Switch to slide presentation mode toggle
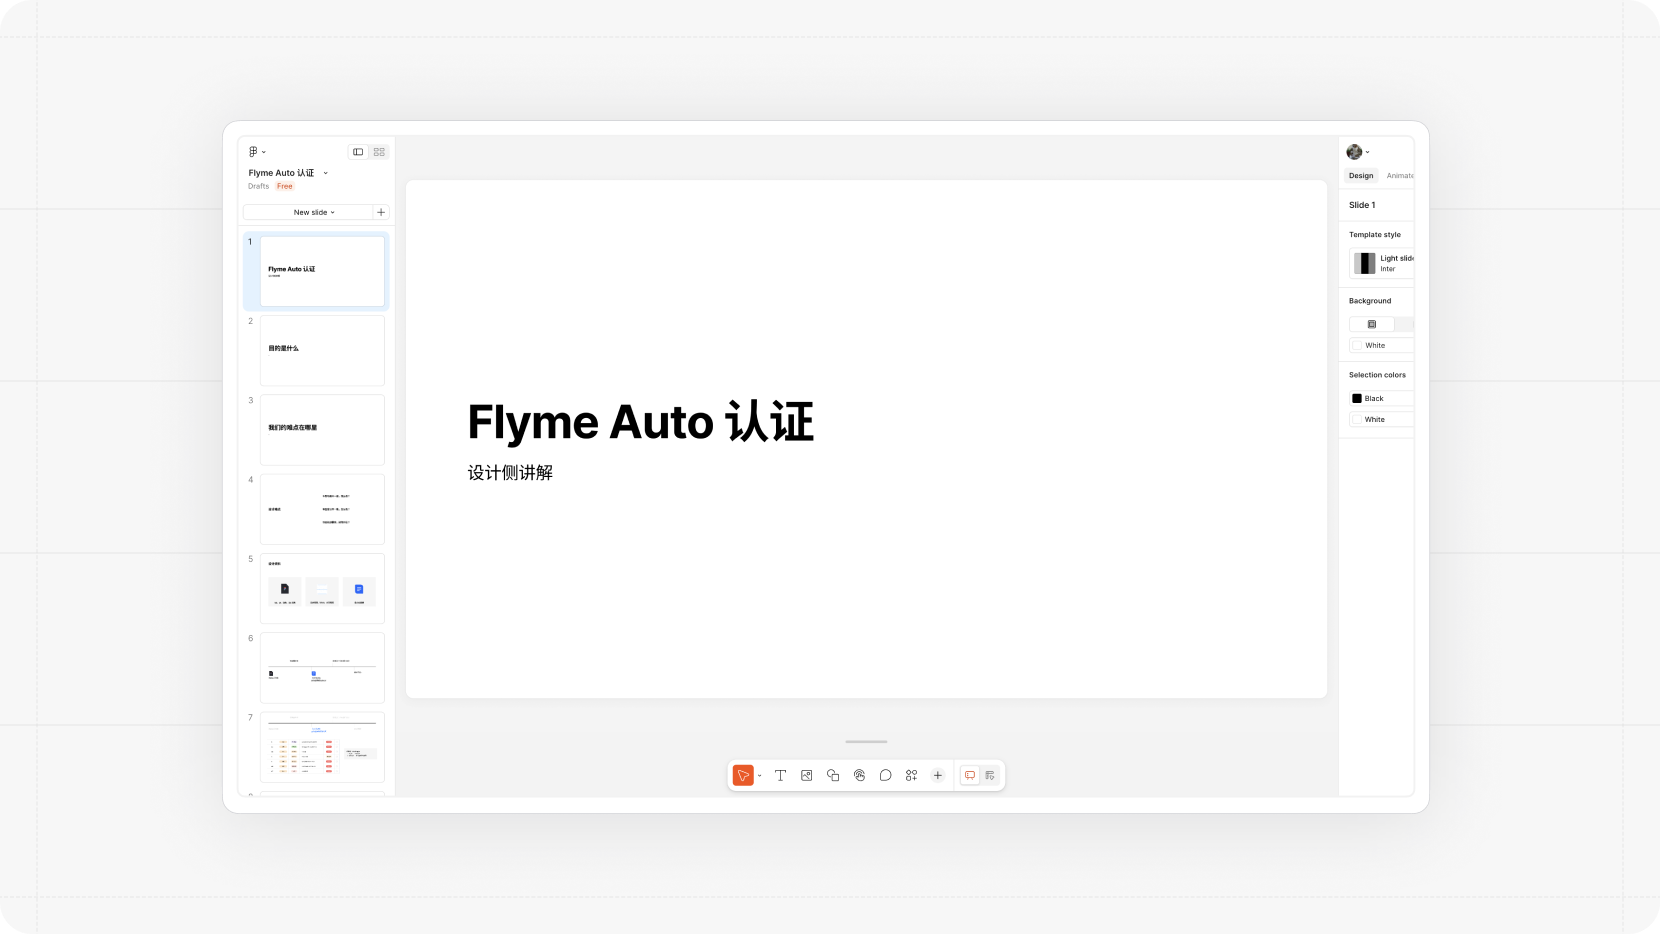This screenshot has width=1660, height=934. point(970,775)
